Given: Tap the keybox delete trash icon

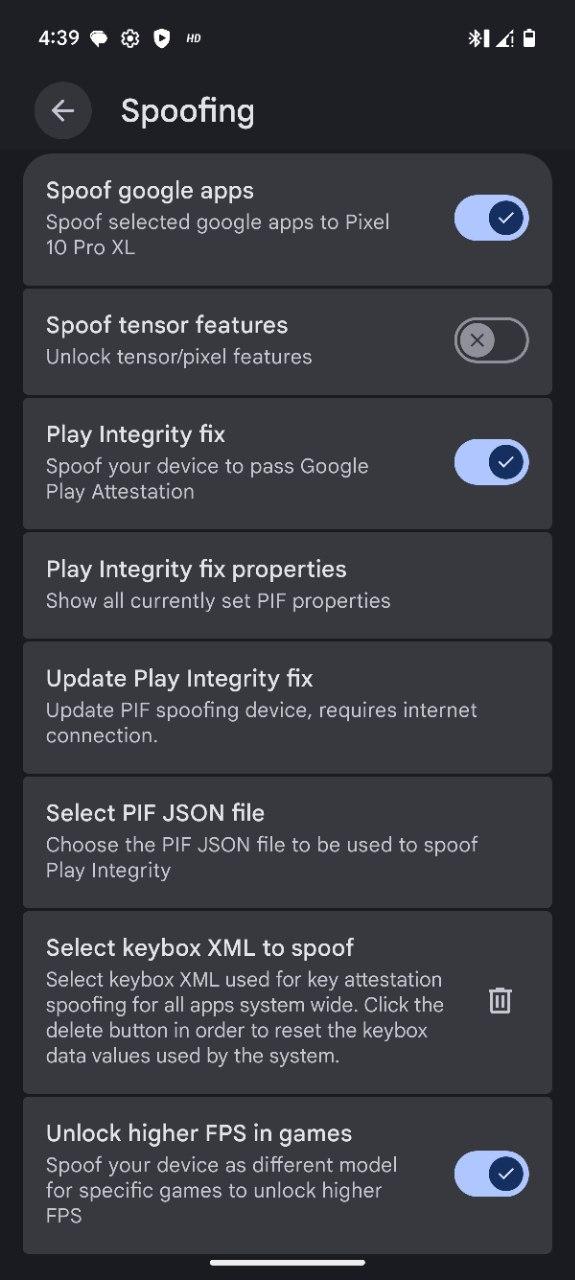Looking at the screenshot, I should pos(500,1001).
